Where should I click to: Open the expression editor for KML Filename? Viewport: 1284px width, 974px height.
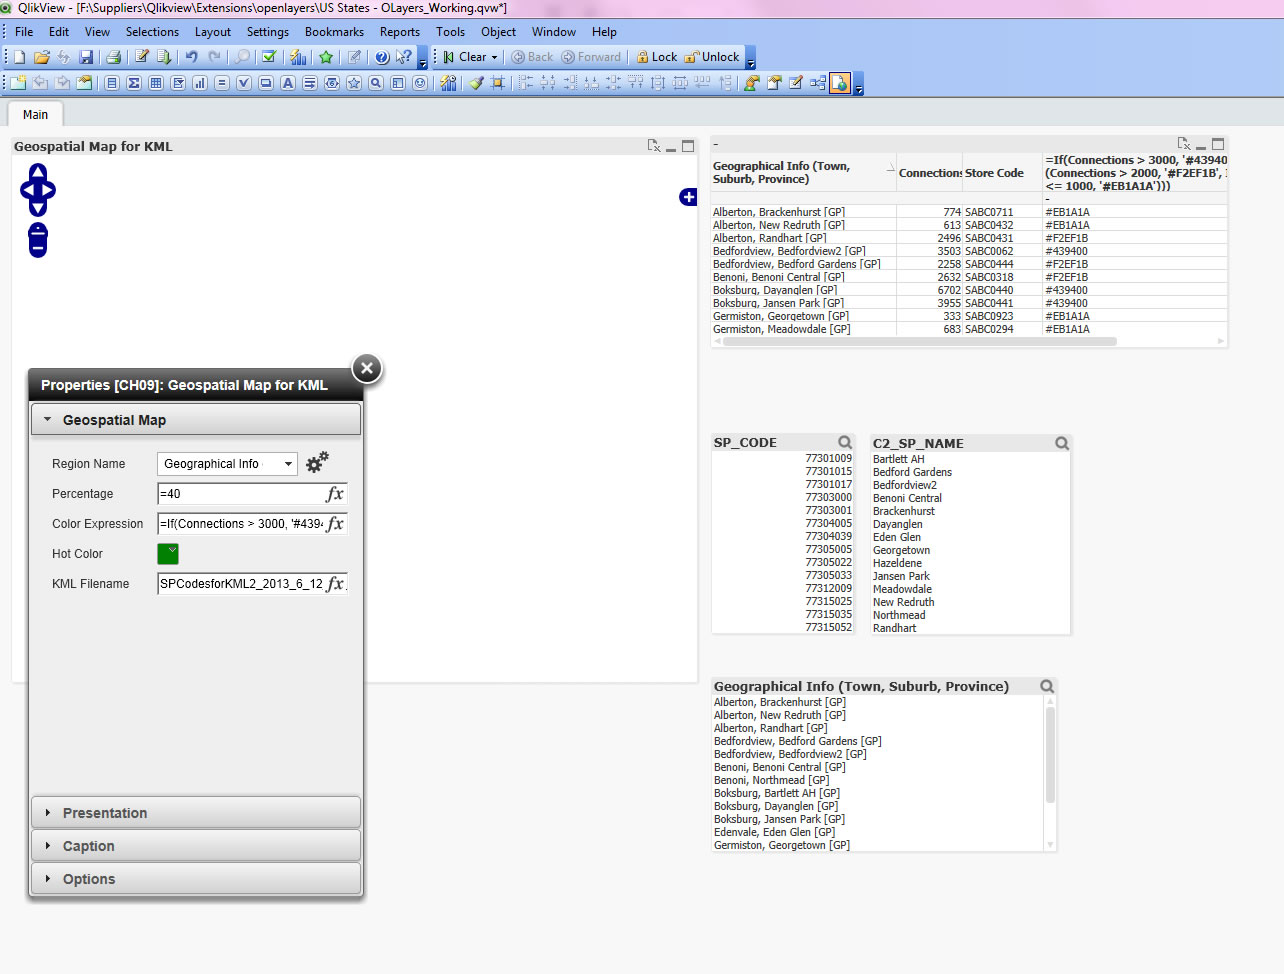tap(335, 584)
